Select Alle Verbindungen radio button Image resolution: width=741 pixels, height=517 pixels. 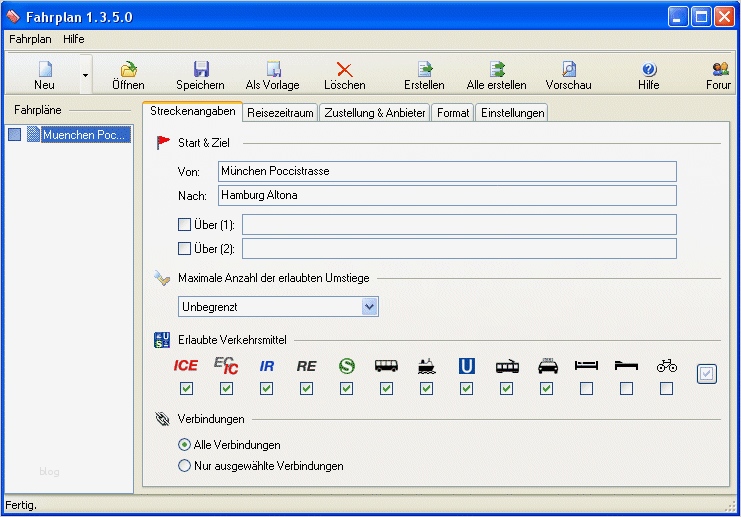[184, 445]
